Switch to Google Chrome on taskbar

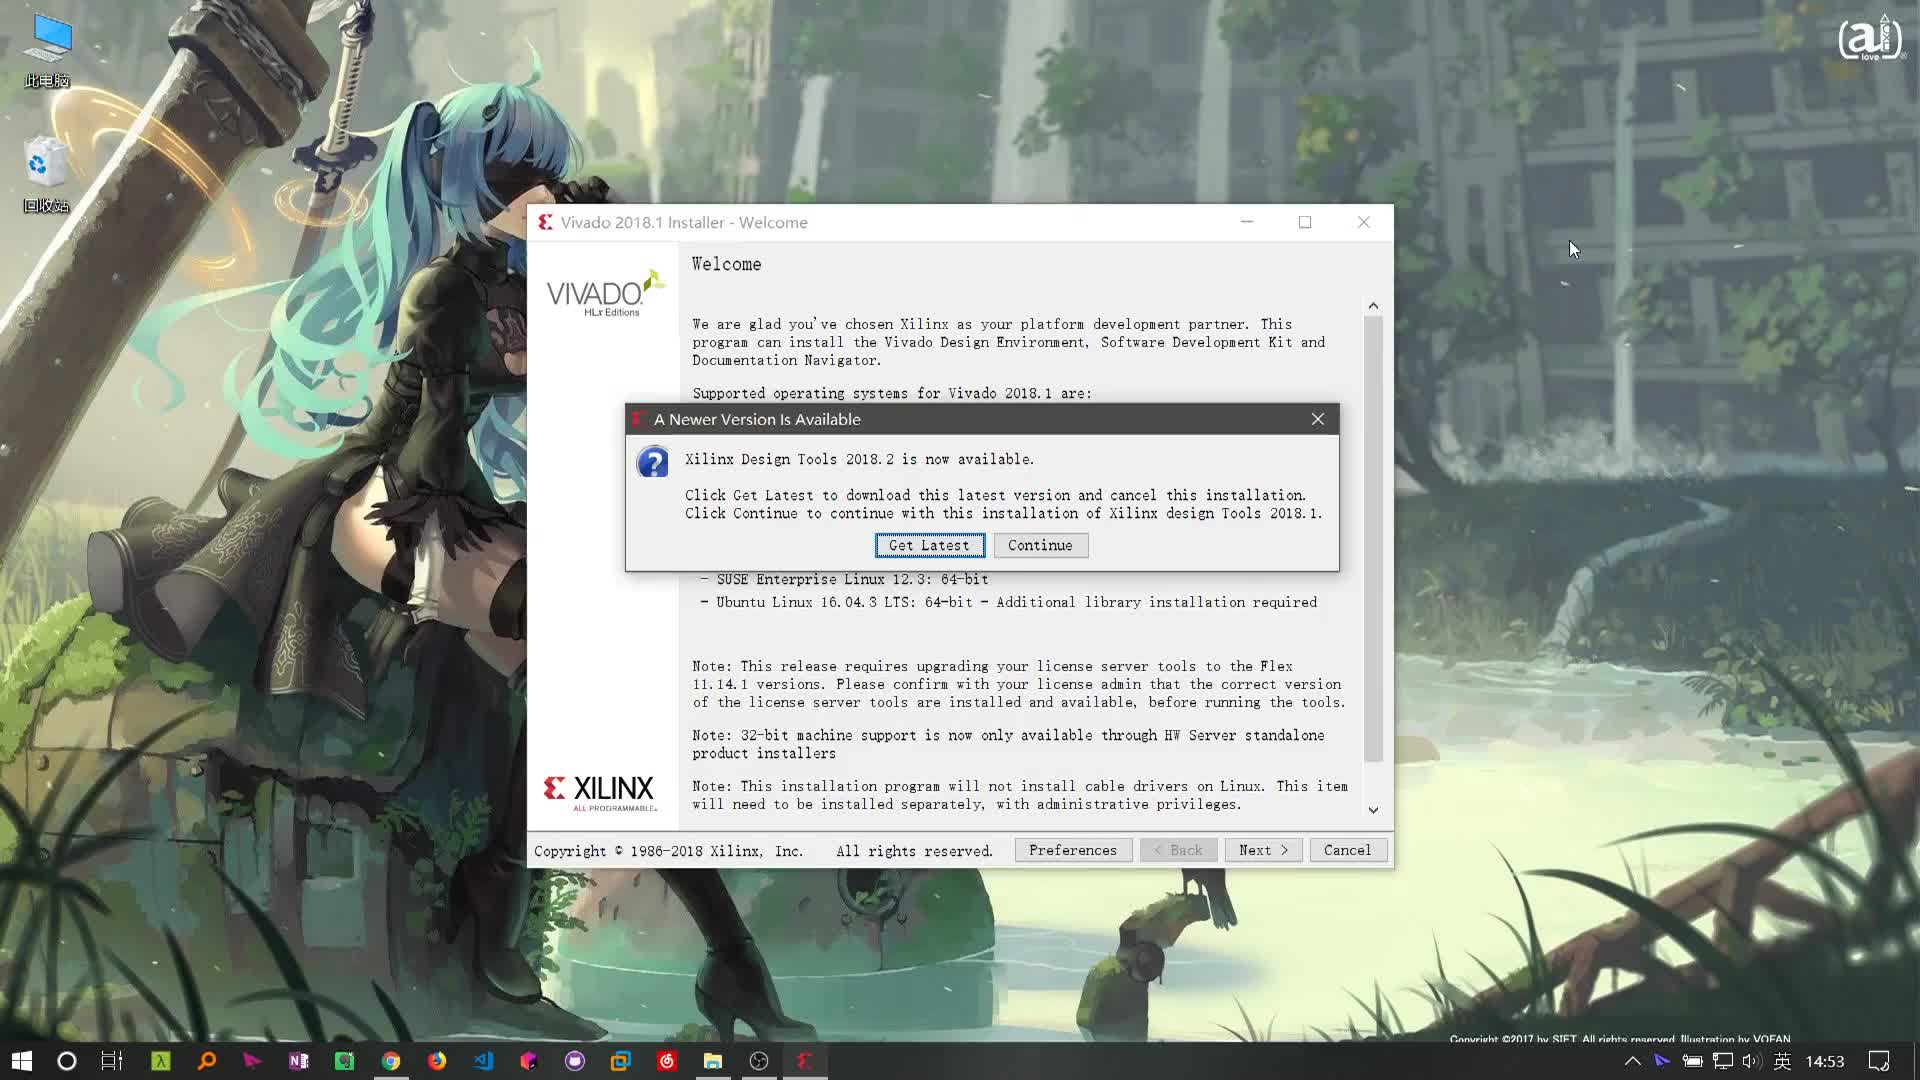click(x=391, y=1061)
